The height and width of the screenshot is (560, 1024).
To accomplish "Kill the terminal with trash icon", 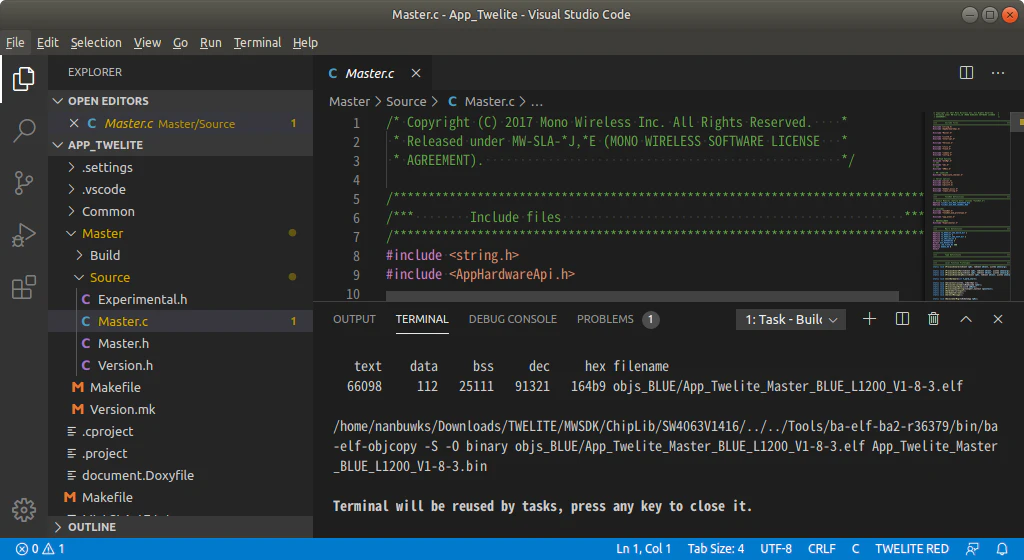I will [x=934, y=319].
